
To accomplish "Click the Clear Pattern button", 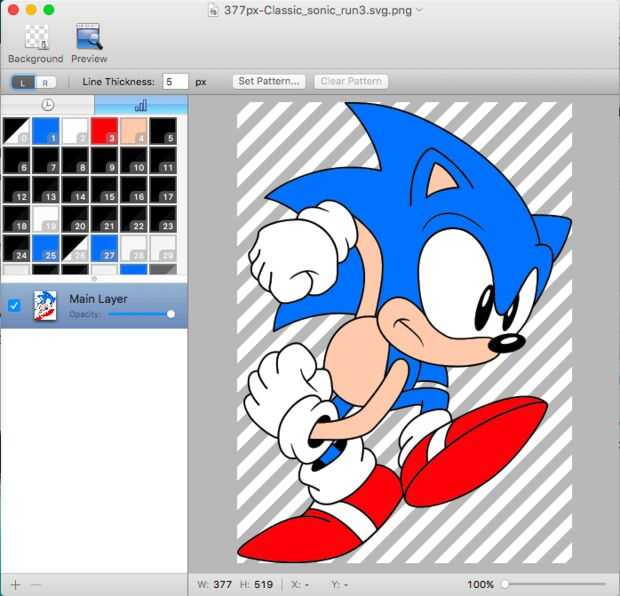I will (x=351, y=81).
